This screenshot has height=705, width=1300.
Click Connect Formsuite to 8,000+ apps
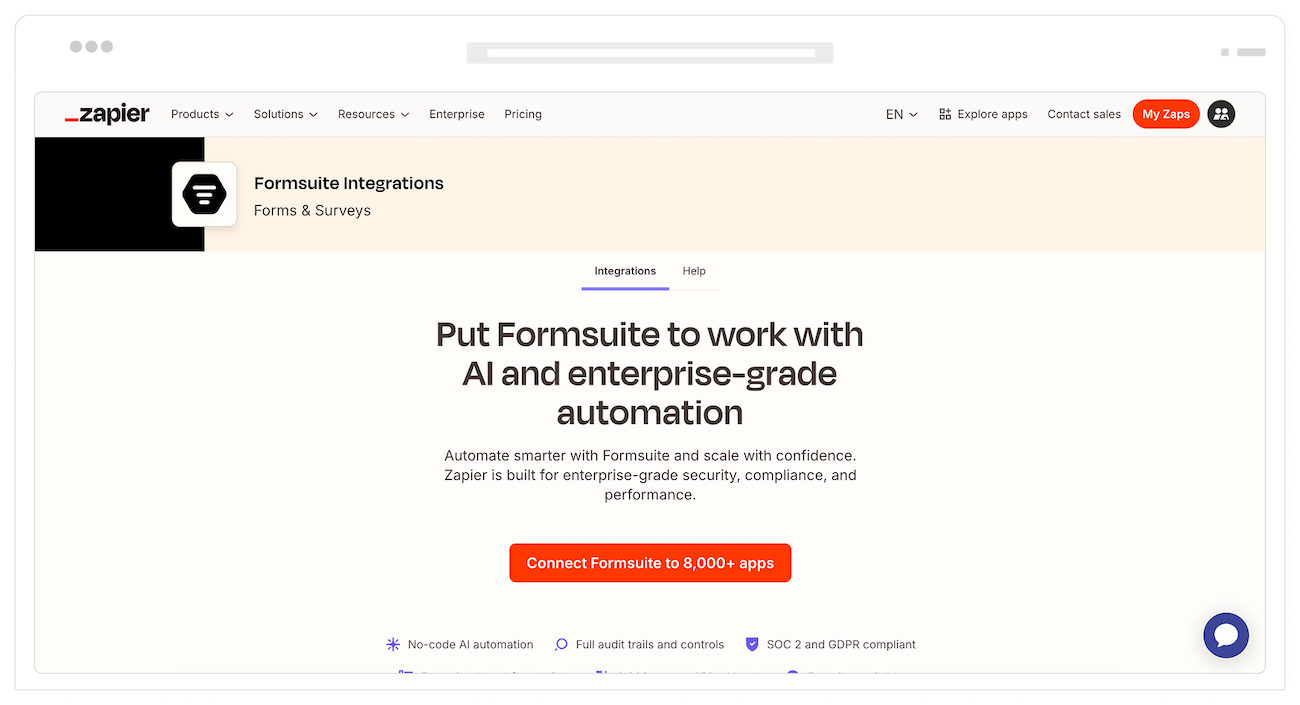pos(650,563)
